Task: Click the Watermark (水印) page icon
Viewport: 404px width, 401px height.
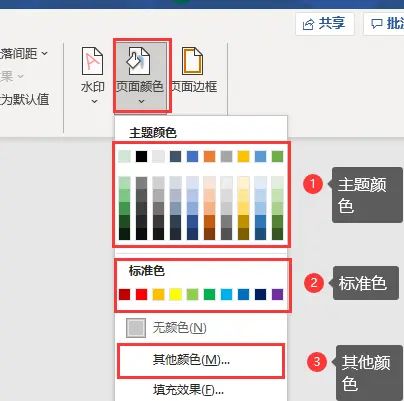Action: (x=92, y=61)
